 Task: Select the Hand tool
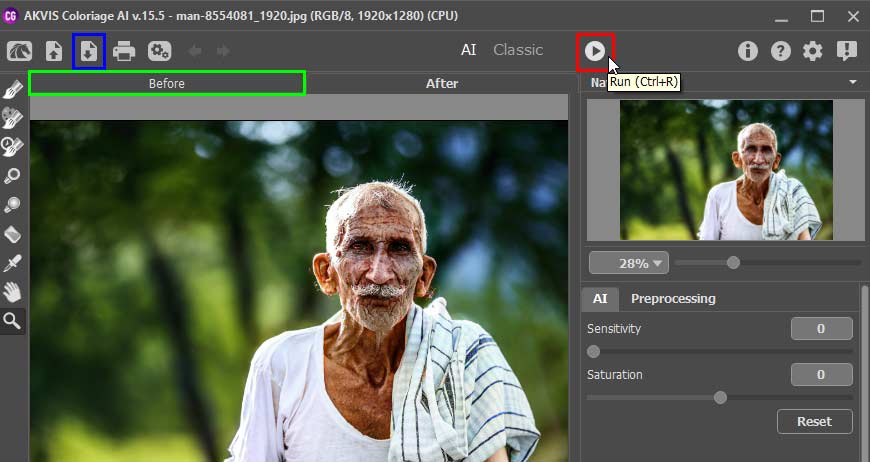click(x=13, y=292)
